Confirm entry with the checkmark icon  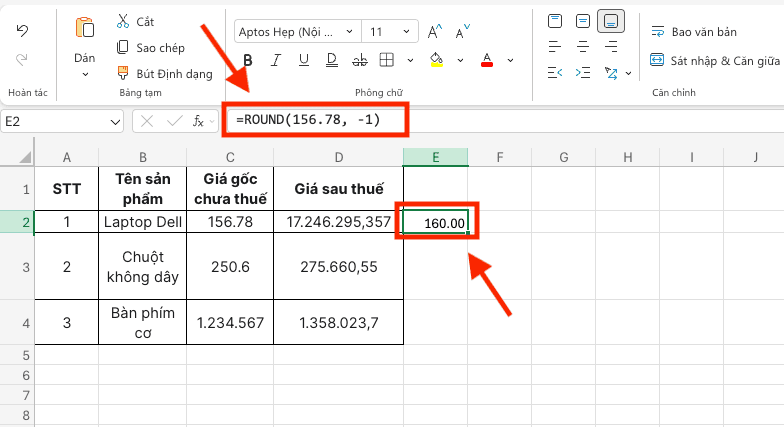(174, 121)
